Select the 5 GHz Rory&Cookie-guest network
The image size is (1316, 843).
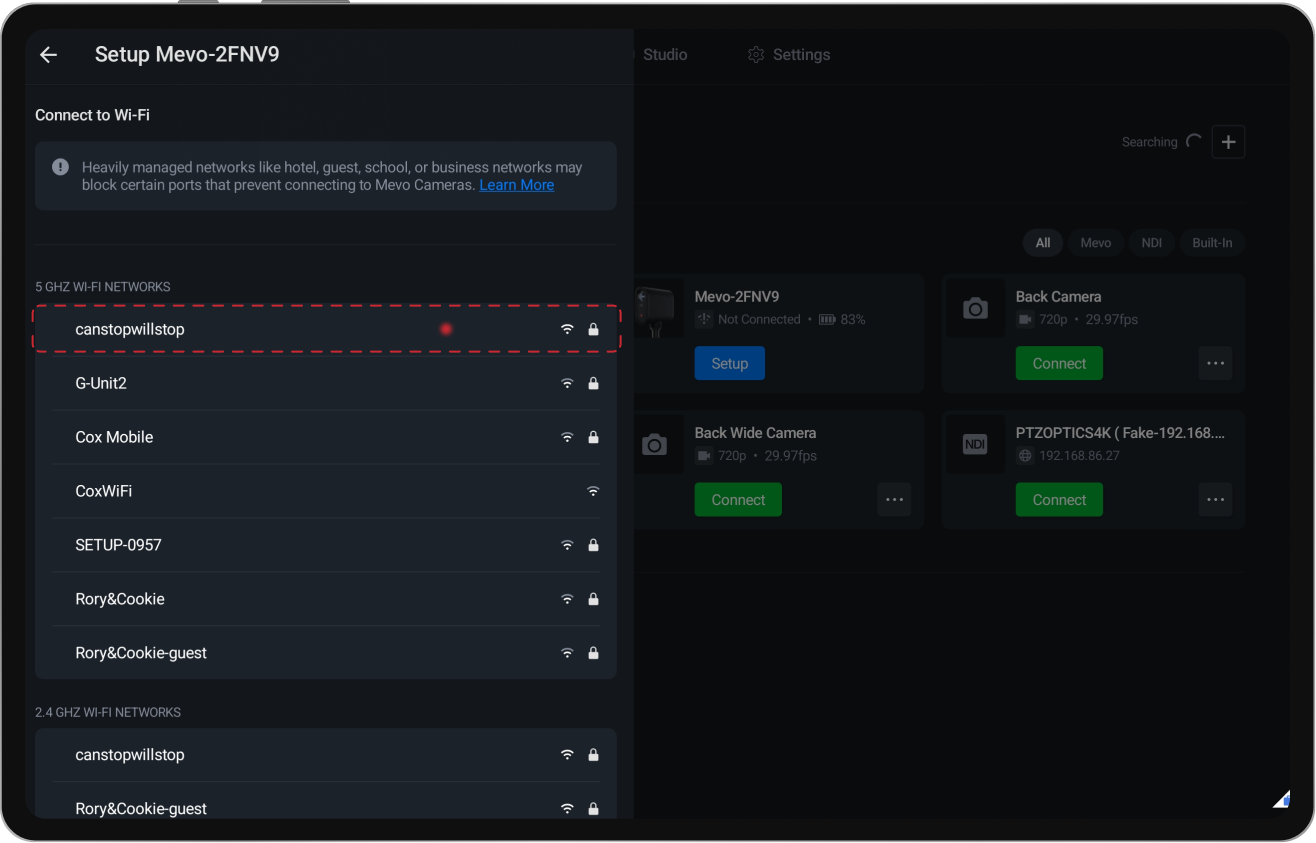click(326, 653)
